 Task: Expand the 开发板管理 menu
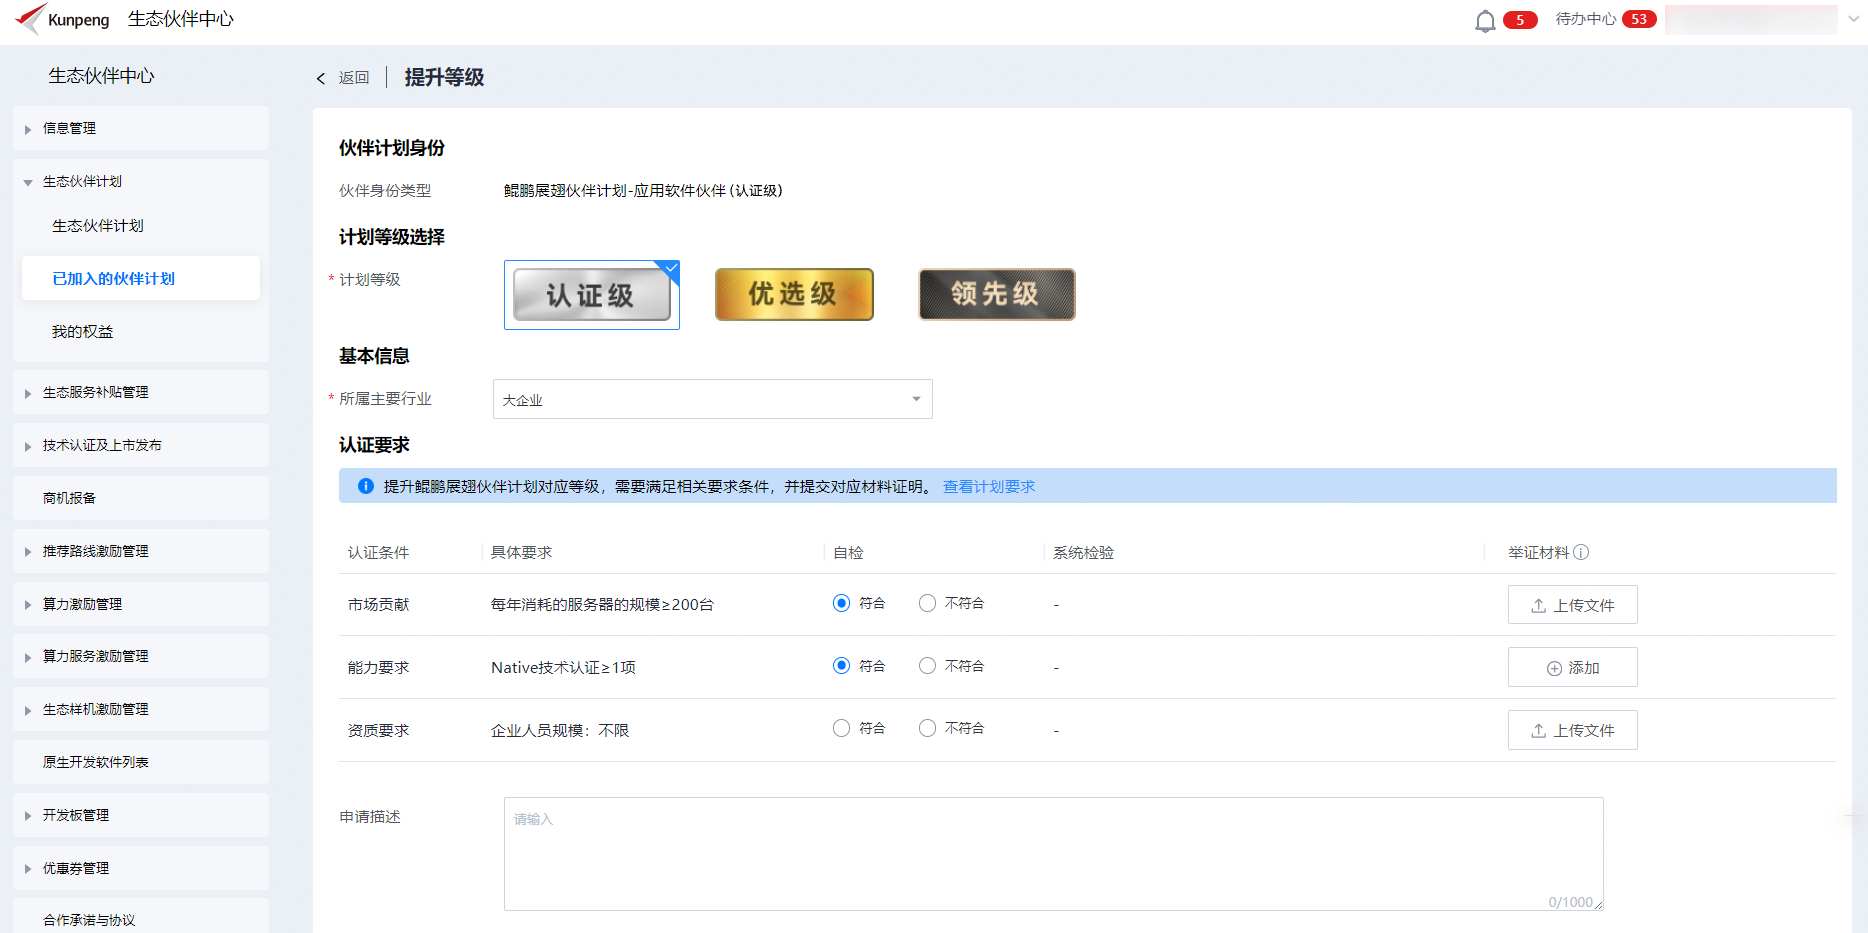point(141,815)
